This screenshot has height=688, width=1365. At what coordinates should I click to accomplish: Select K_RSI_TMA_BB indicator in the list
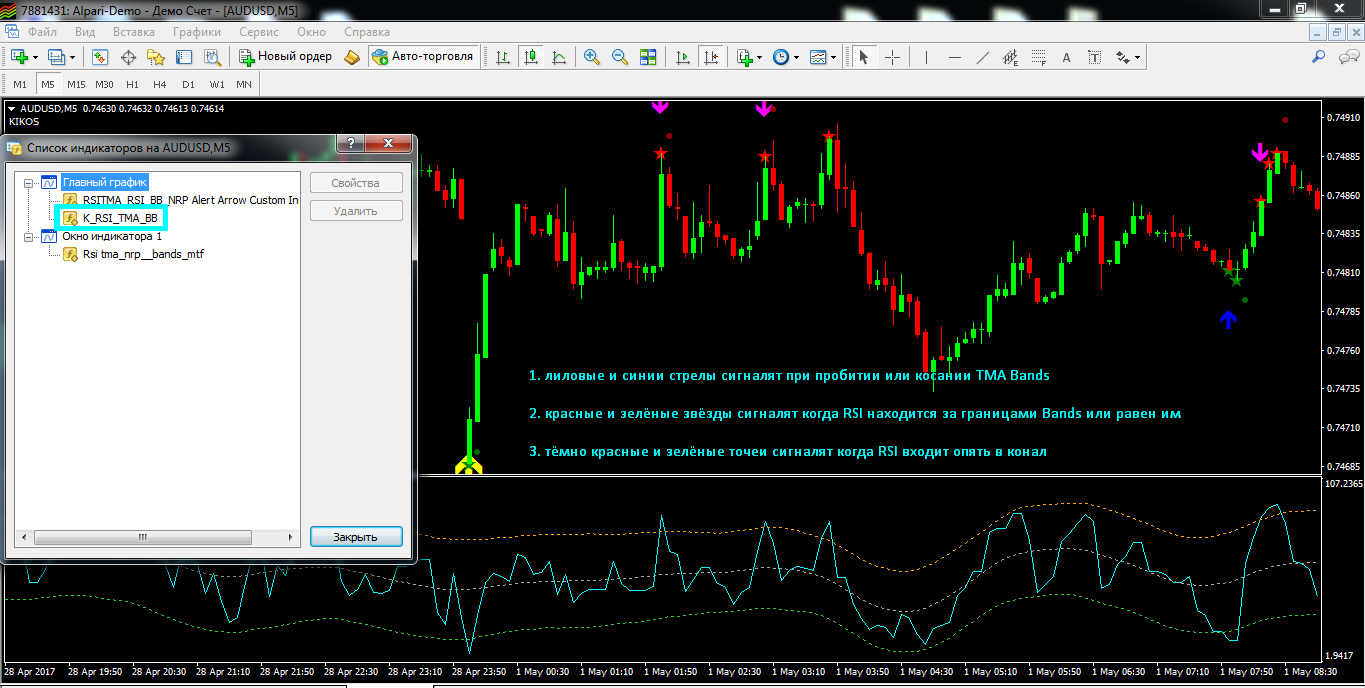click(119, 218)
